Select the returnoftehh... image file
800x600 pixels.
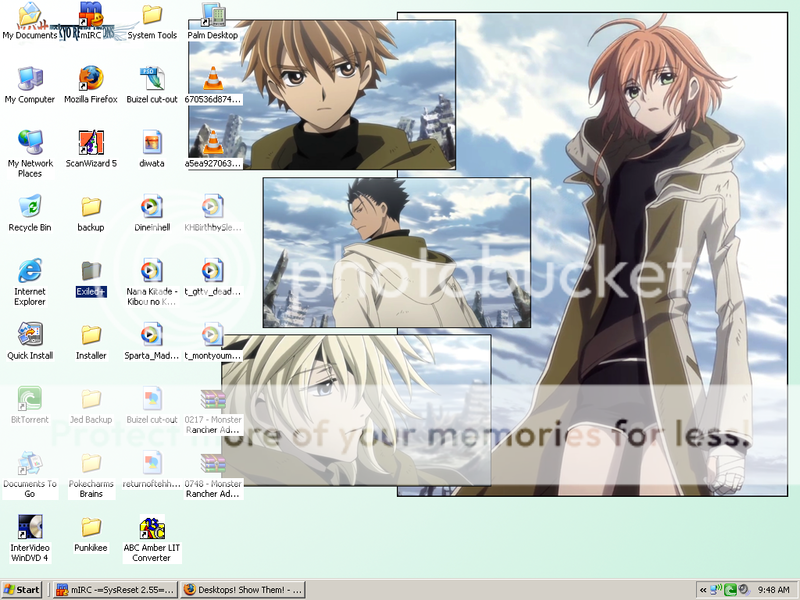152,469
